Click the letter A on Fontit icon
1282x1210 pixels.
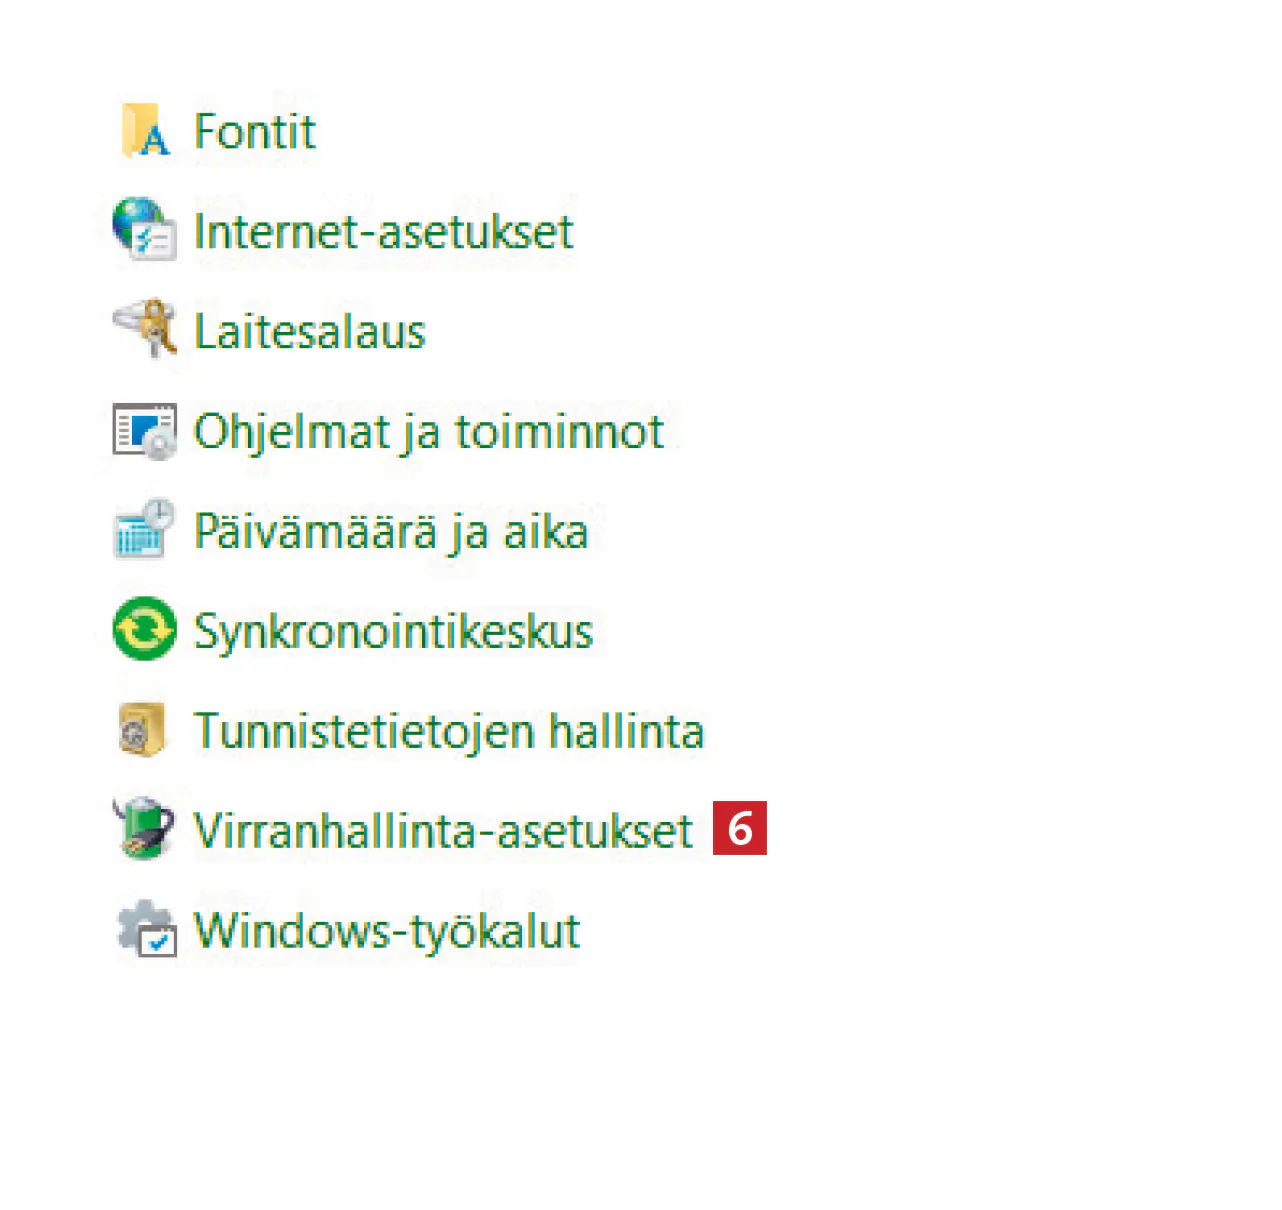(155, 141)
